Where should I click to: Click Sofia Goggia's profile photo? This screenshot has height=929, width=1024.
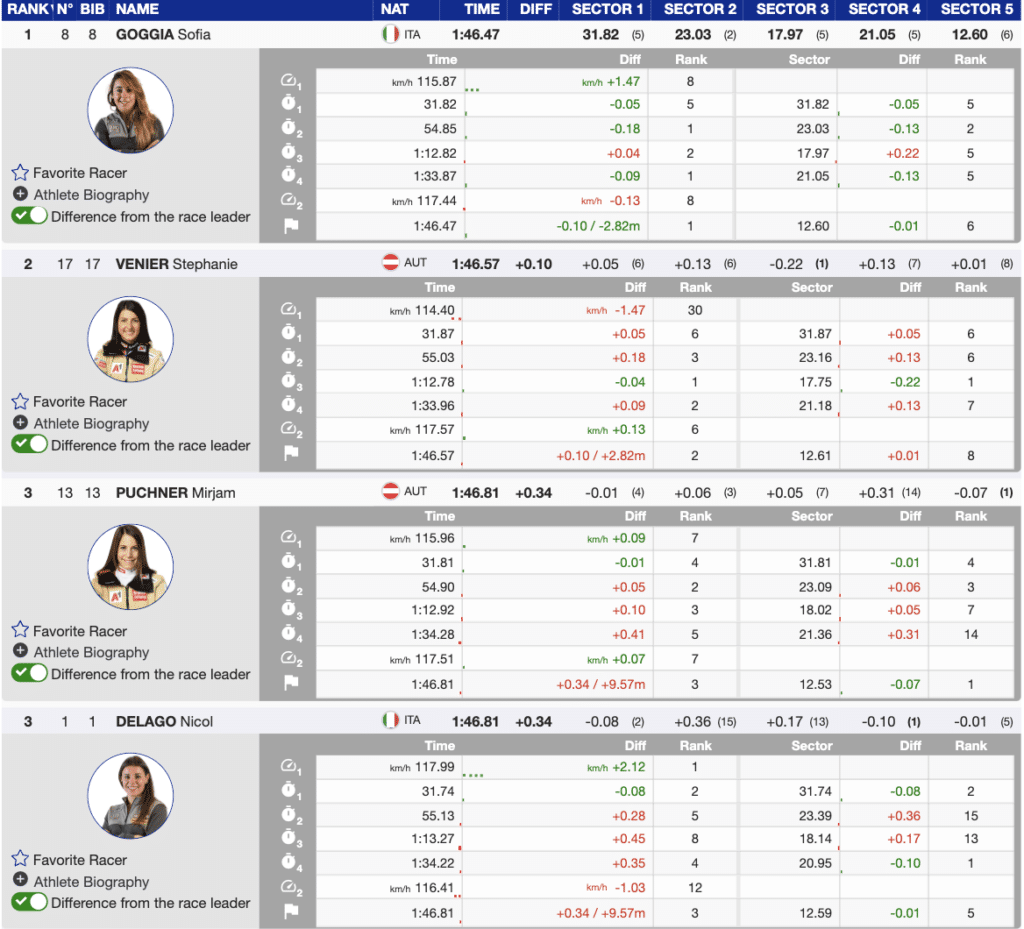pyautogui.click(x=130, y=110)
